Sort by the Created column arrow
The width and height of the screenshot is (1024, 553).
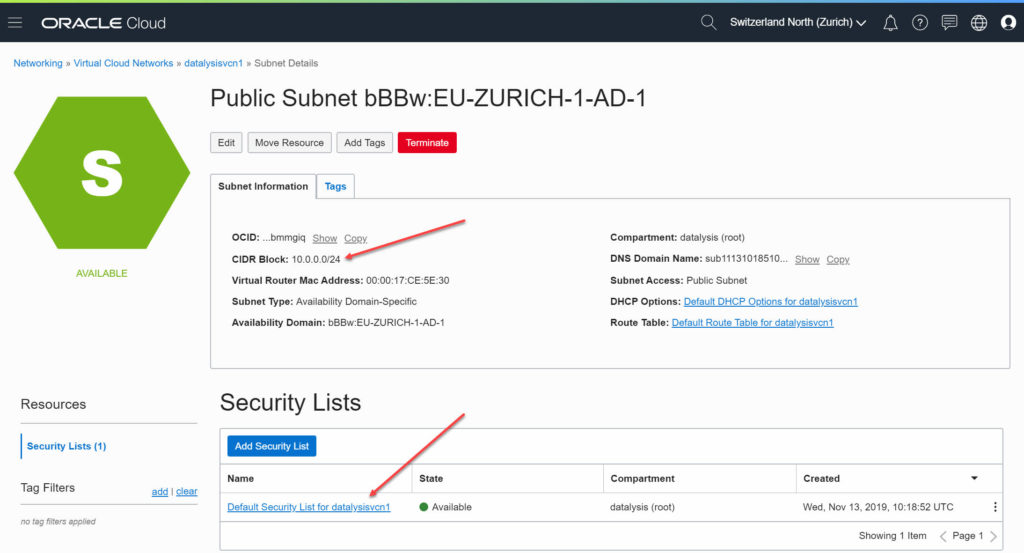974,478
